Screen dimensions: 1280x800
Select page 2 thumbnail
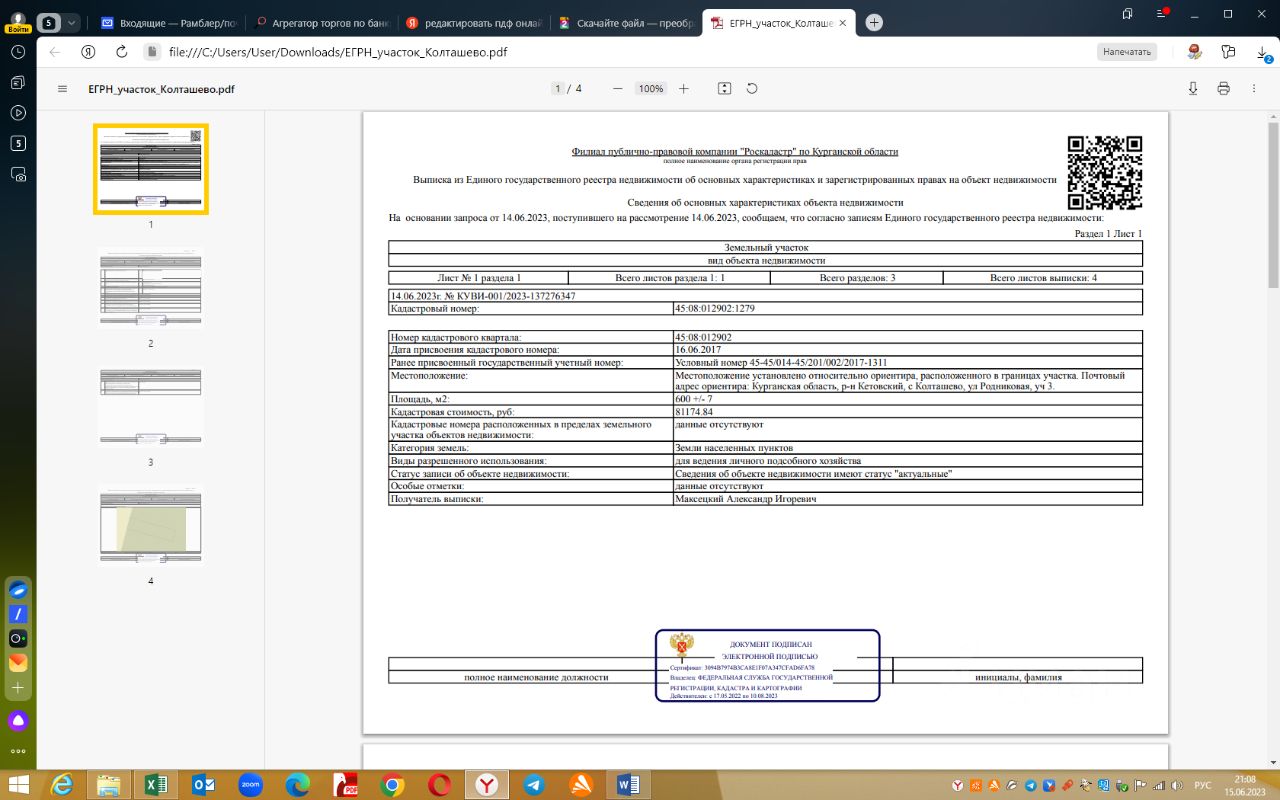click(151, 287)
